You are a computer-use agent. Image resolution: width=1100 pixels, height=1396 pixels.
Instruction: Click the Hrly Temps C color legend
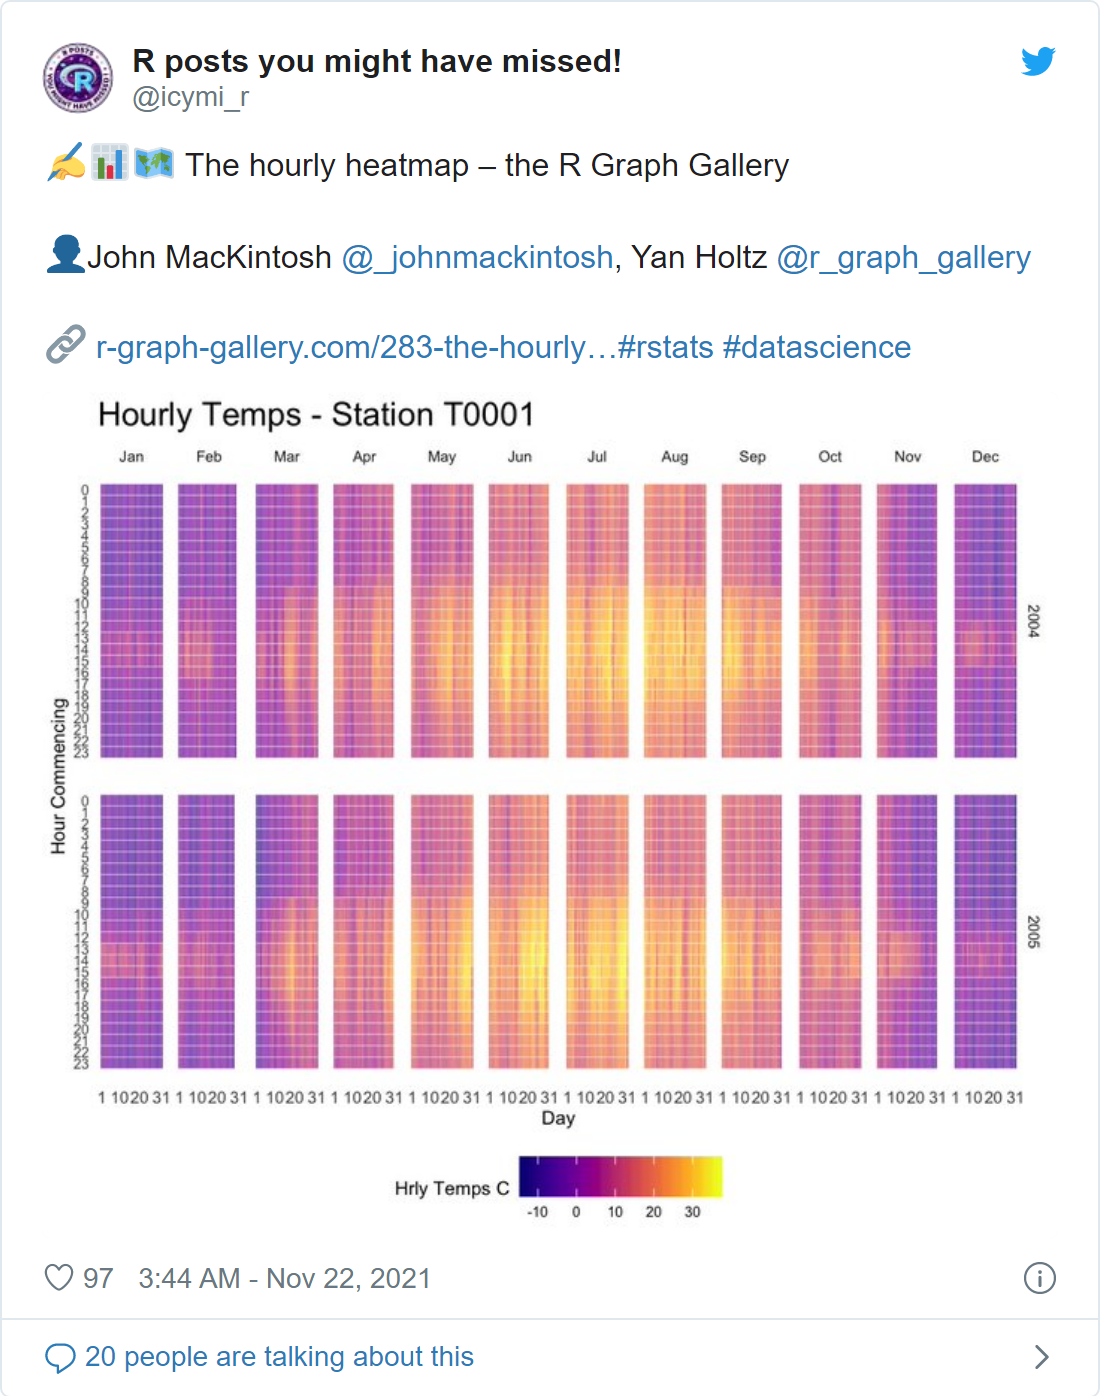coord(620,1177)
